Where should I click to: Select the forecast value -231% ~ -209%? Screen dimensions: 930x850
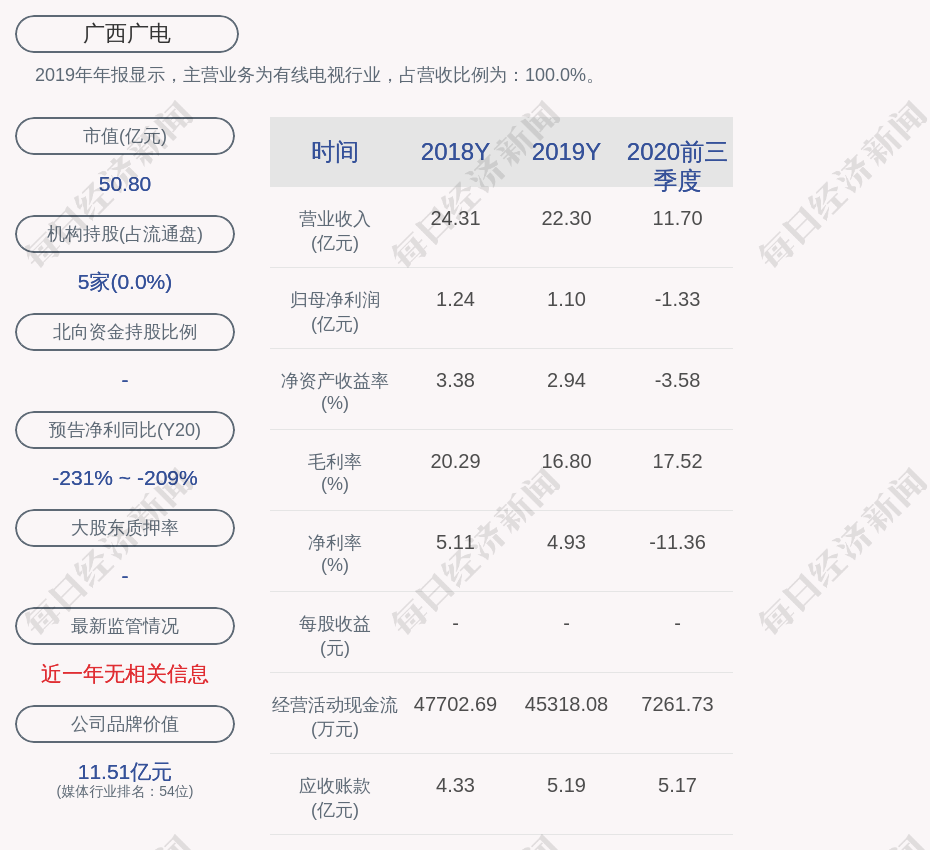[x=125, y=477]
